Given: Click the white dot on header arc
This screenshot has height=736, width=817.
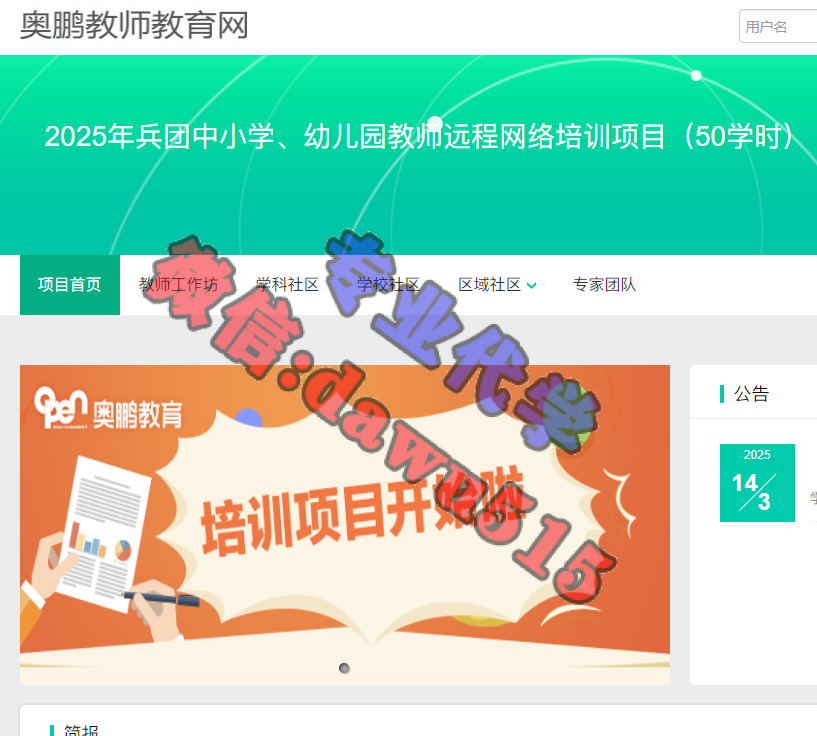Looking at the screenshot, I should pos(696,76).
